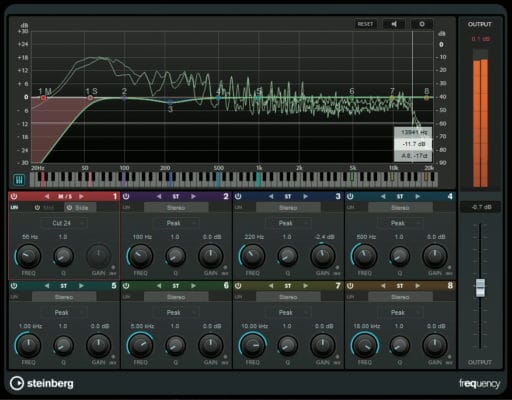Open band 8 Peak filter type dropdown
Viewport: 512px width, 400px height.
click(400, 312)
